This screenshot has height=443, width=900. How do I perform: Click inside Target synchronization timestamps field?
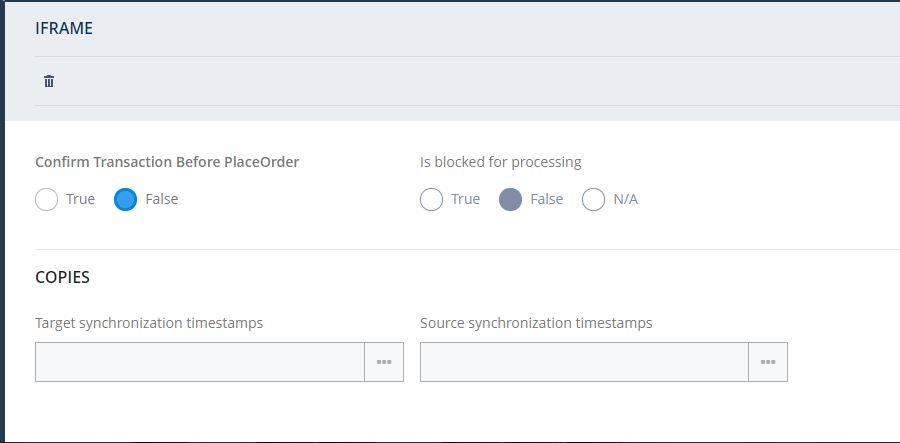[x=200, y=362]
